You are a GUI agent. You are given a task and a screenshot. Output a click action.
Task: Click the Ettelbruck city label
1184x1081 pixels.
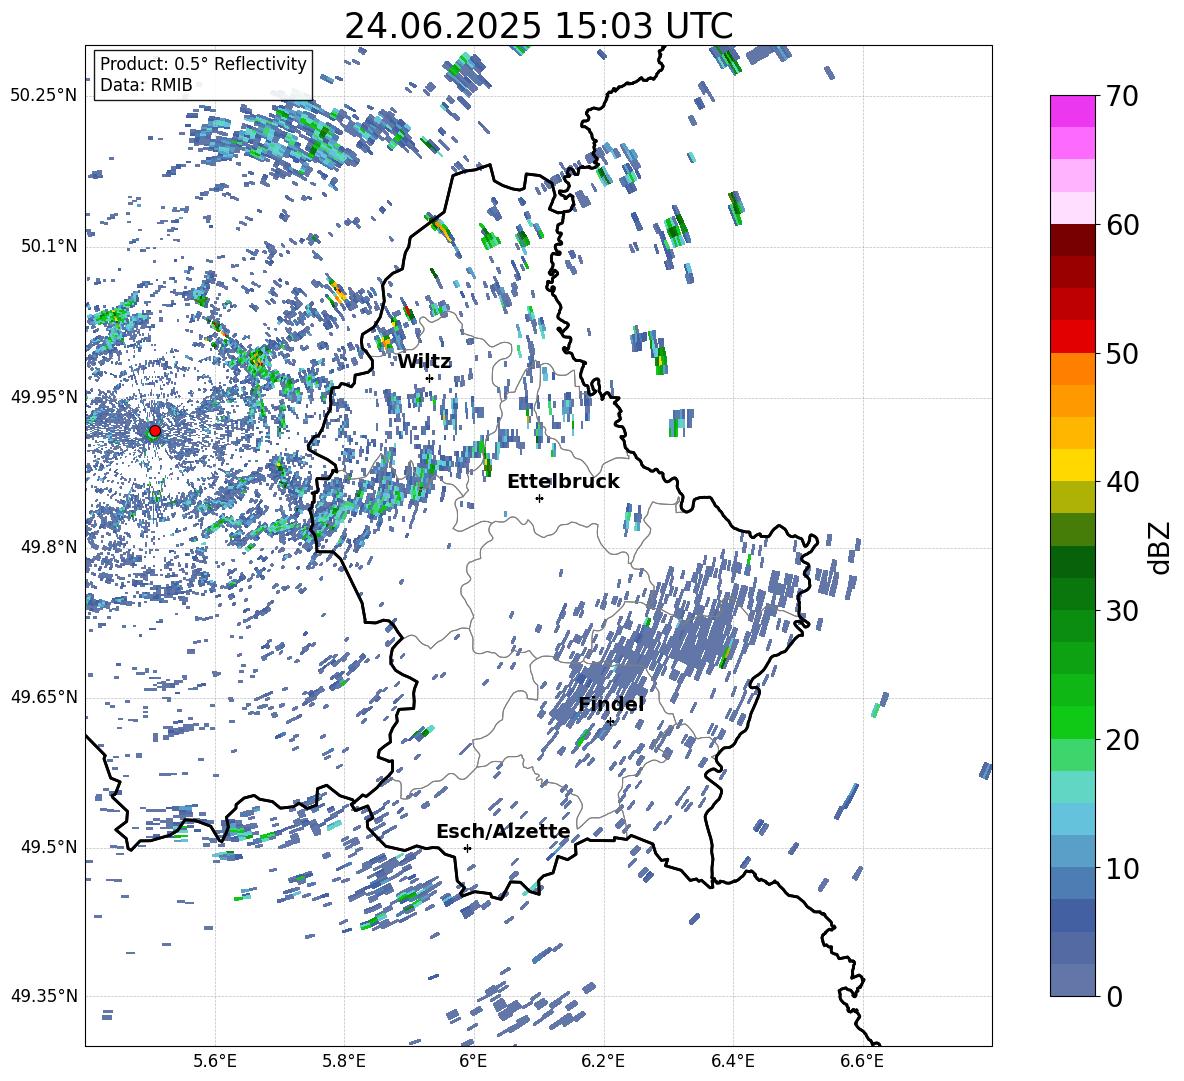563,482
